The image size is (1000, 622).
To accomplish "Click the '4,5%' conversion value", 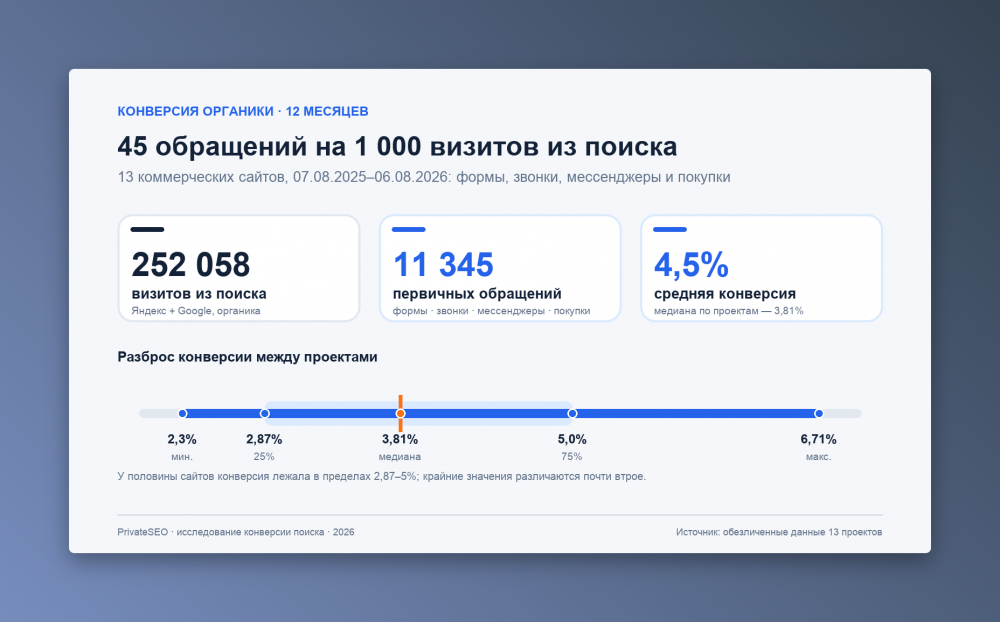I will 691,265.
